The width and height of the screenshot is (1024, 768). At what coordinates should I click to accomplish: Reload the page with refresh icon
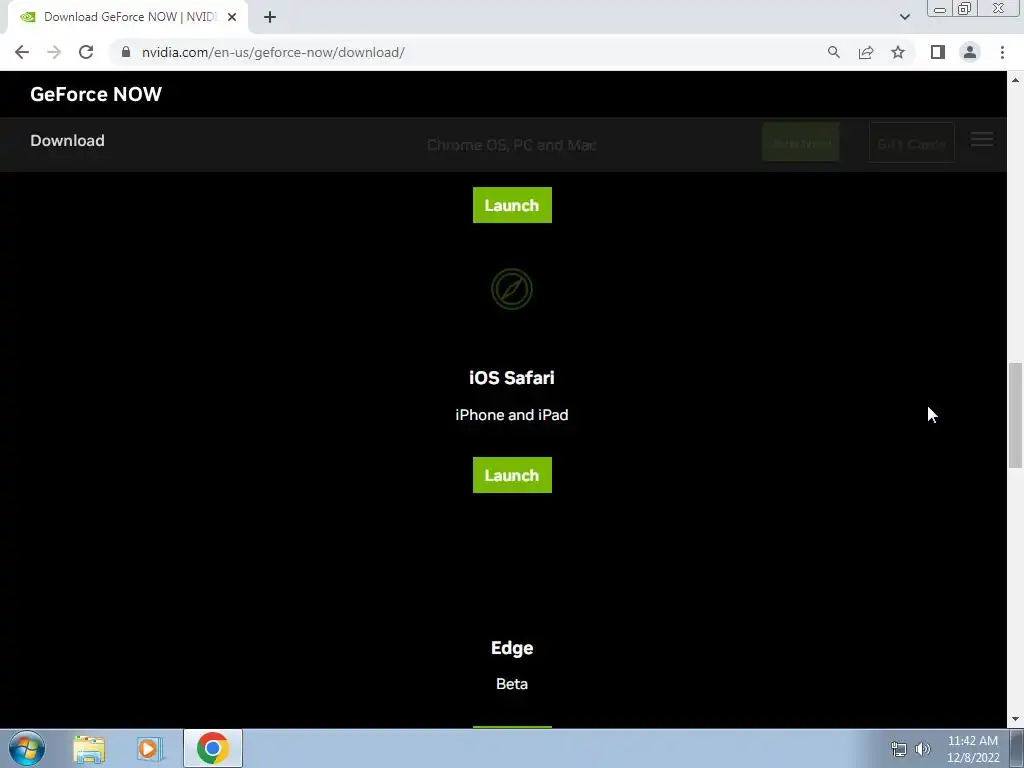click(x=86, y=52)
